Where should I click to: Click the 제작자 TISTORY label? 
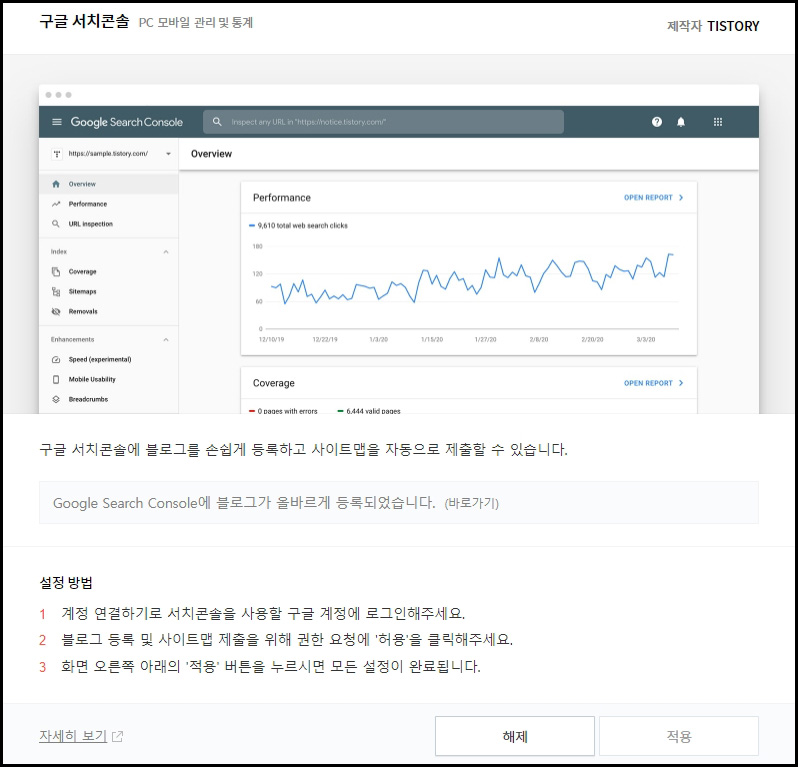(713, 26)
